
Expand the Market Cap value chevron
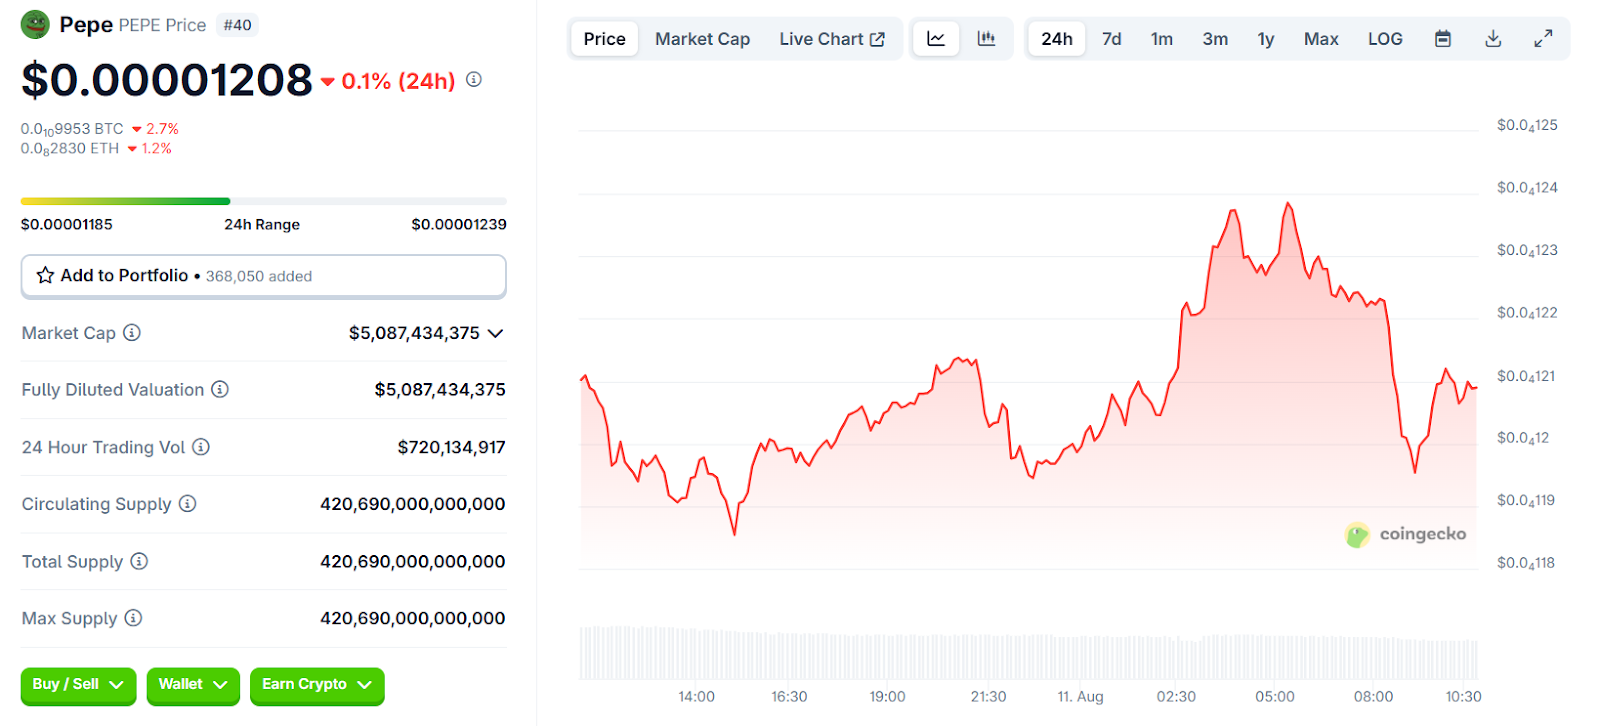[495, 333]
